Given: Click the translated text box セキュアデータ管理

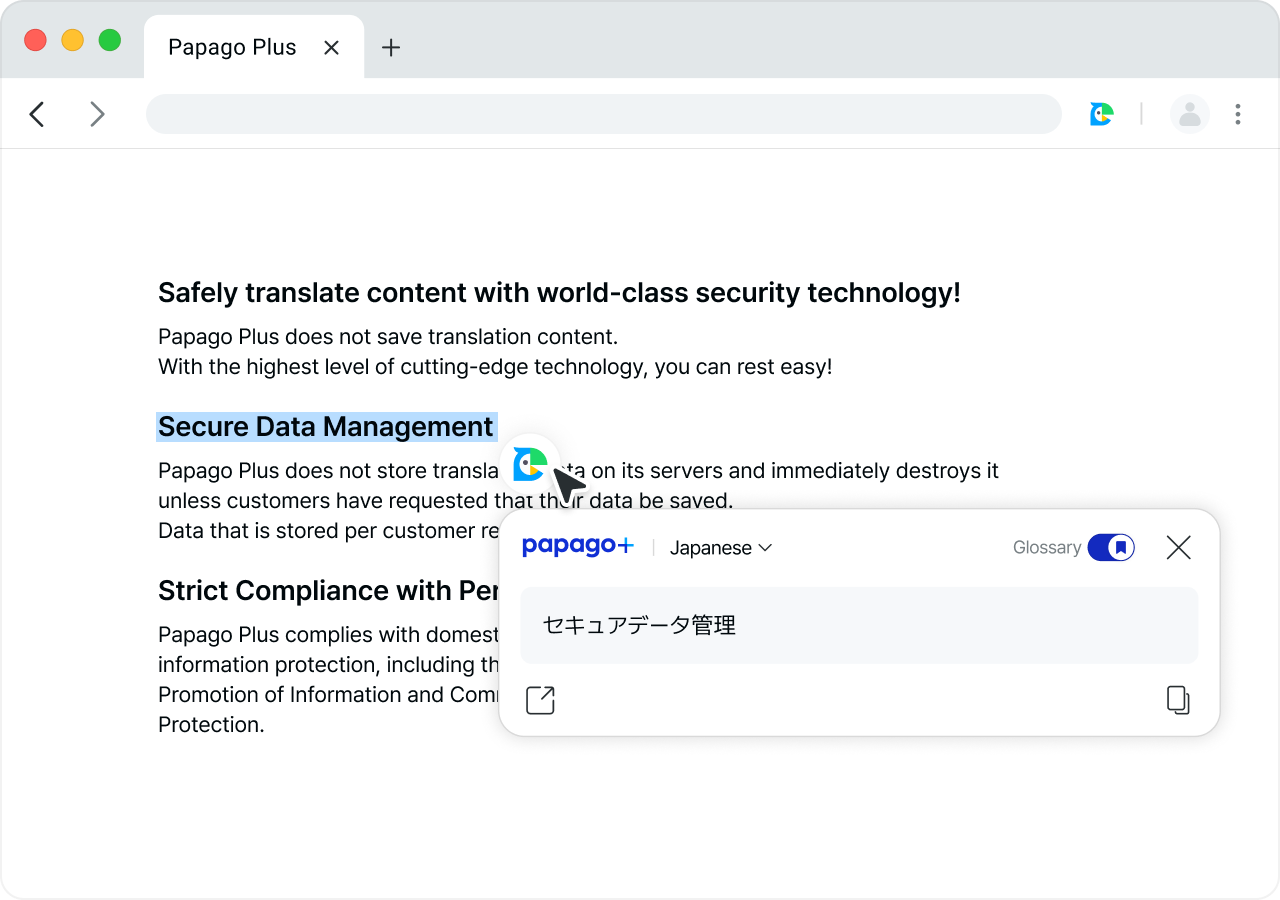Looking at the screenshot, I should pos(858,625).
